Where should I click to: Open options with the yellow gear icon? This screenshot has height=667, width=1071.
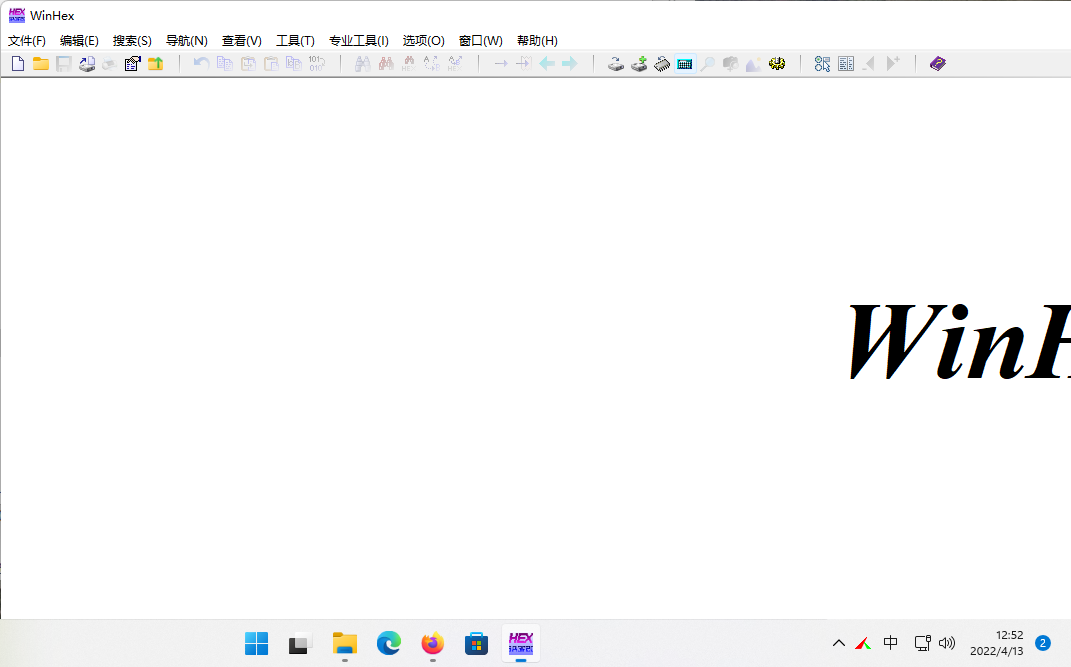click(777, 64)
